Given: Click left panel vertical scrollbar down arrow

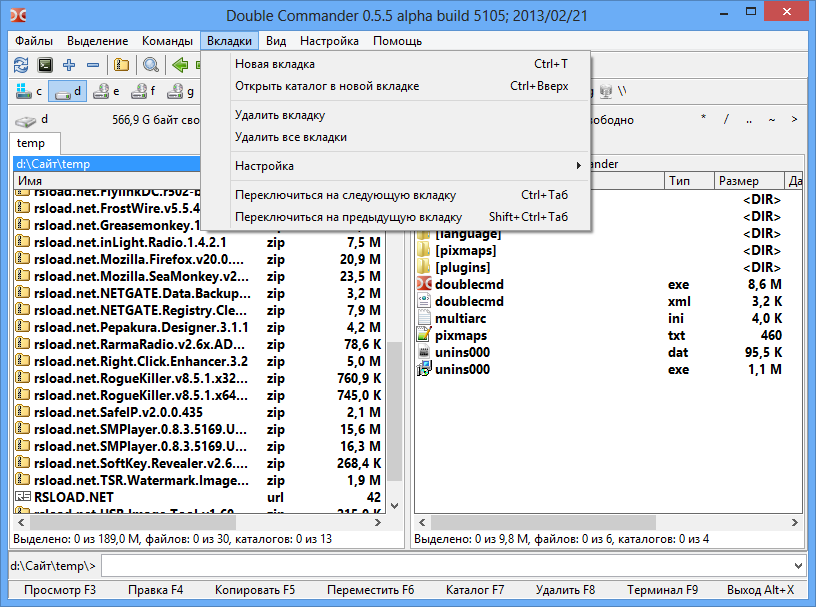Looking at the screenshot, I should [x=394, y=506].
